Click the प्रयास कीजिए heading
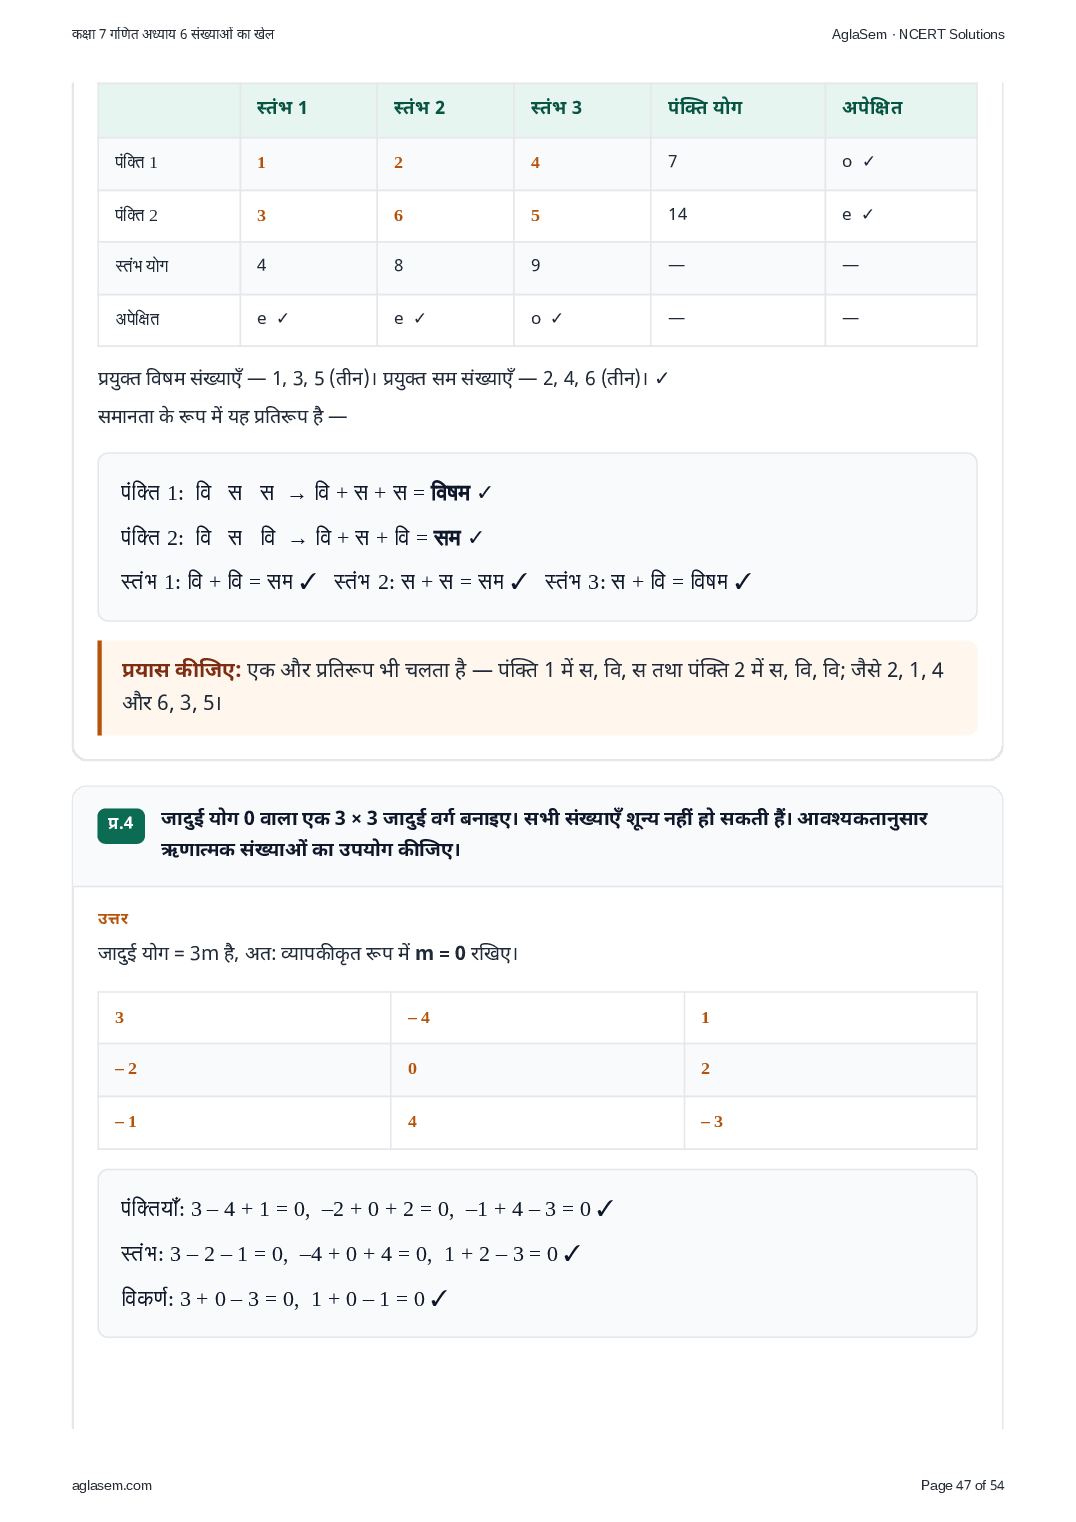 click(181, 670)
